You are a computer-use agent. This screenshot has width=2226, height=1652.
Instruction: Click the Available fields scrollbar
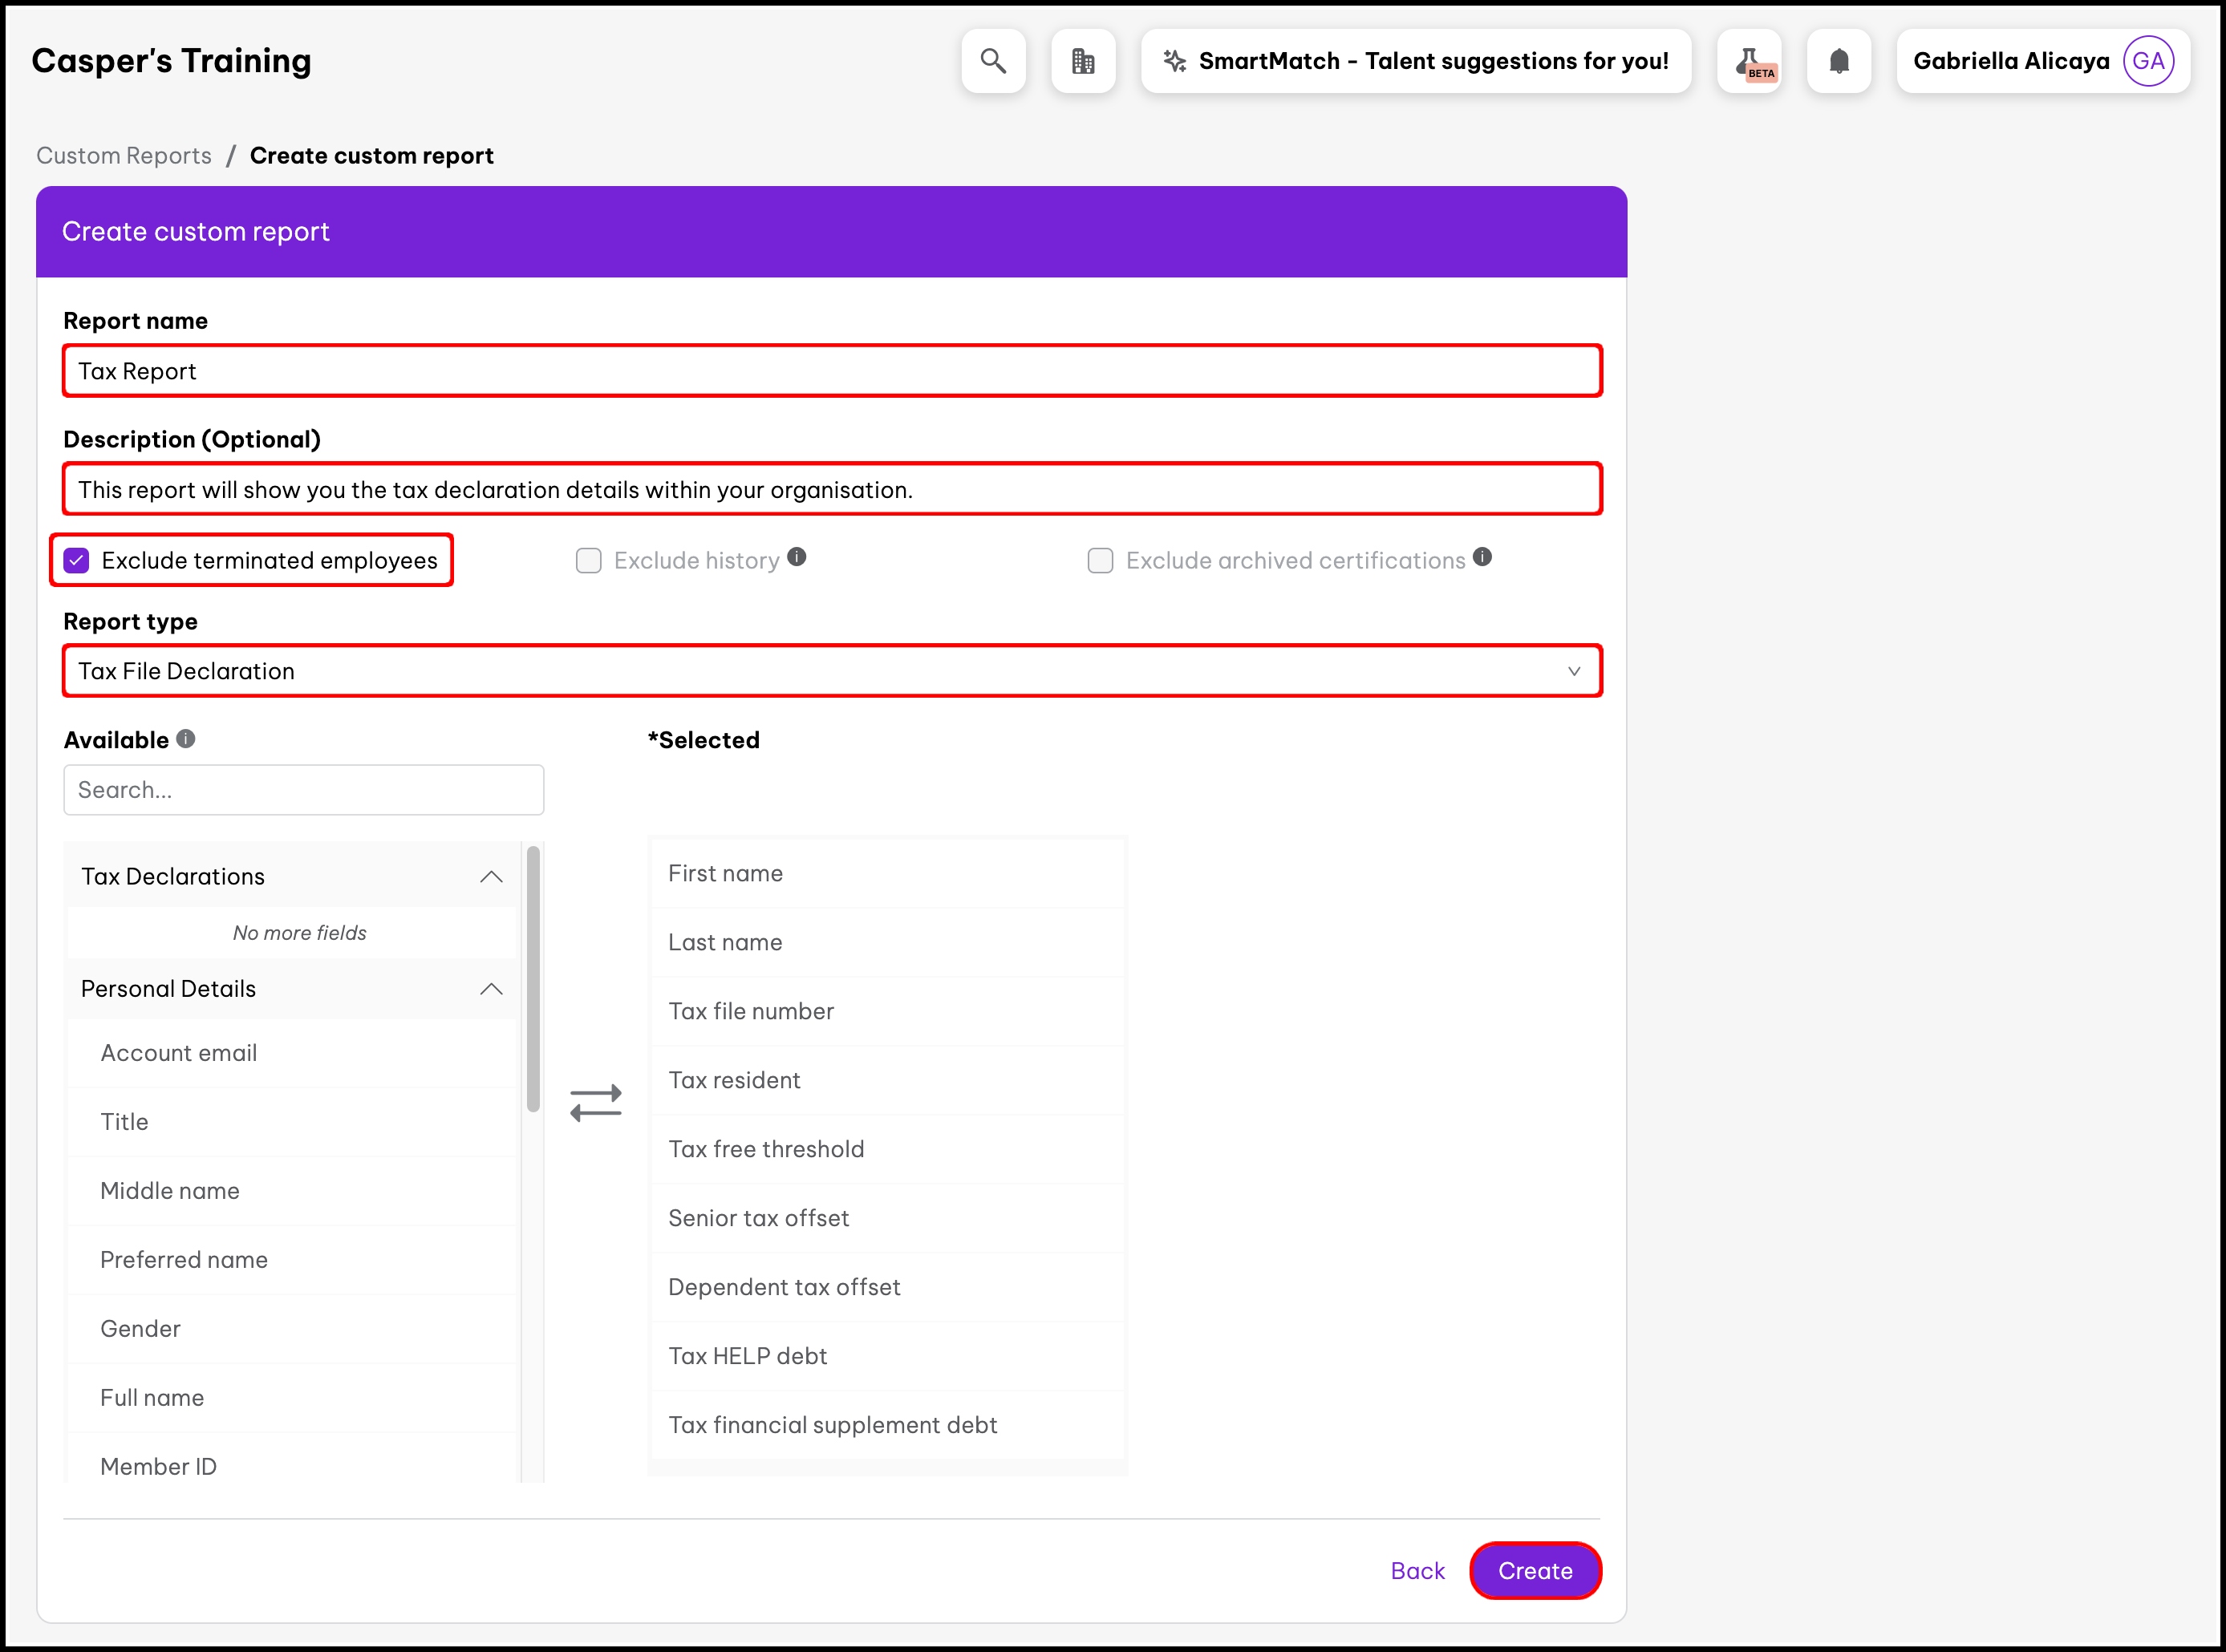click(x=533, y=980)
